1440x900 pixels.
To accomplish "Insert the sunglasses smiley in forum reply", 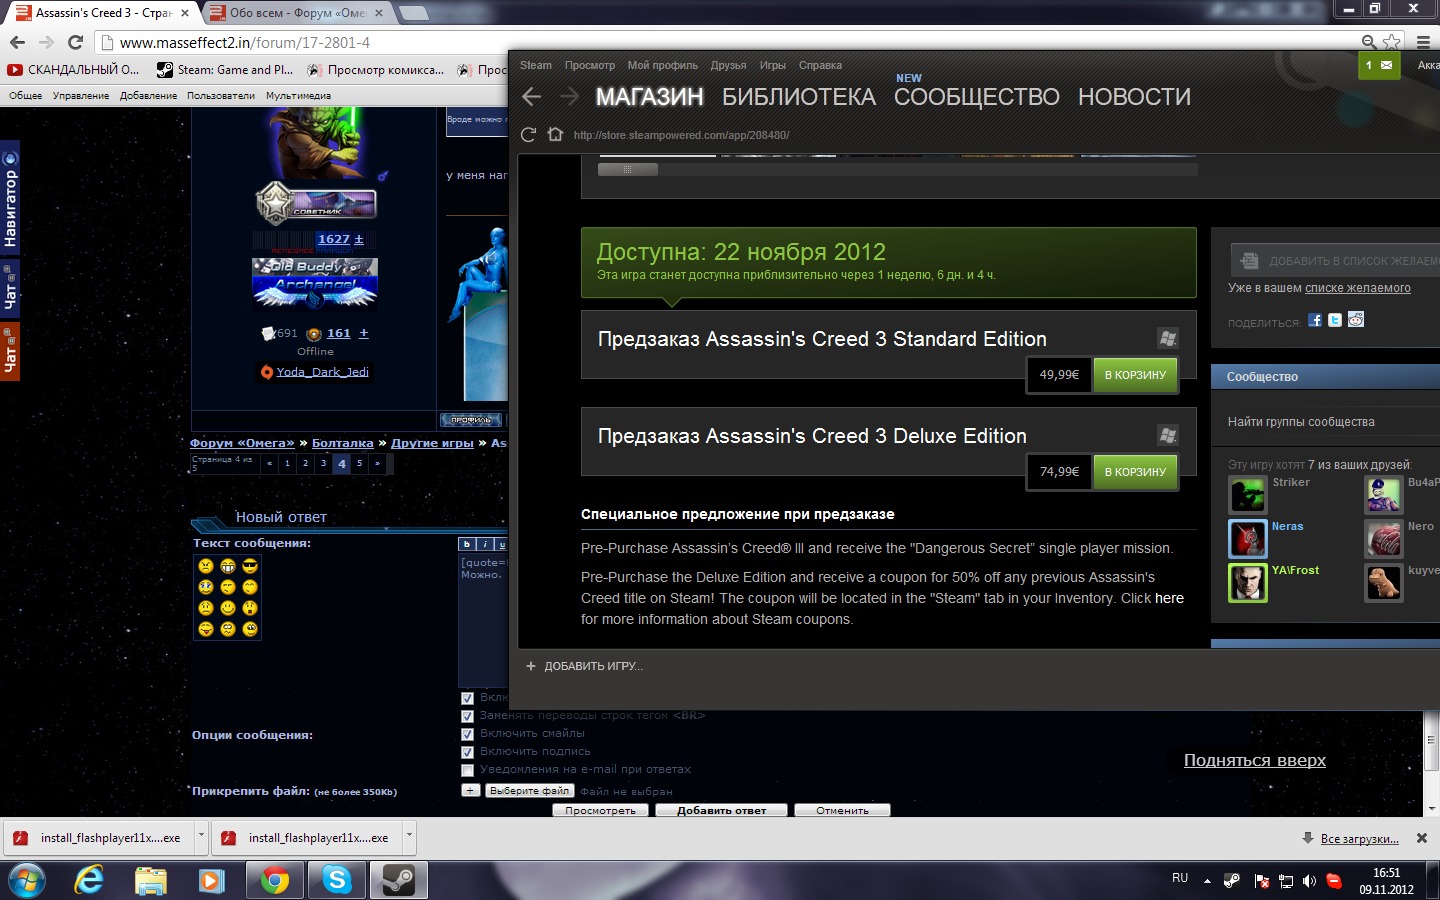I will (250, 566).
